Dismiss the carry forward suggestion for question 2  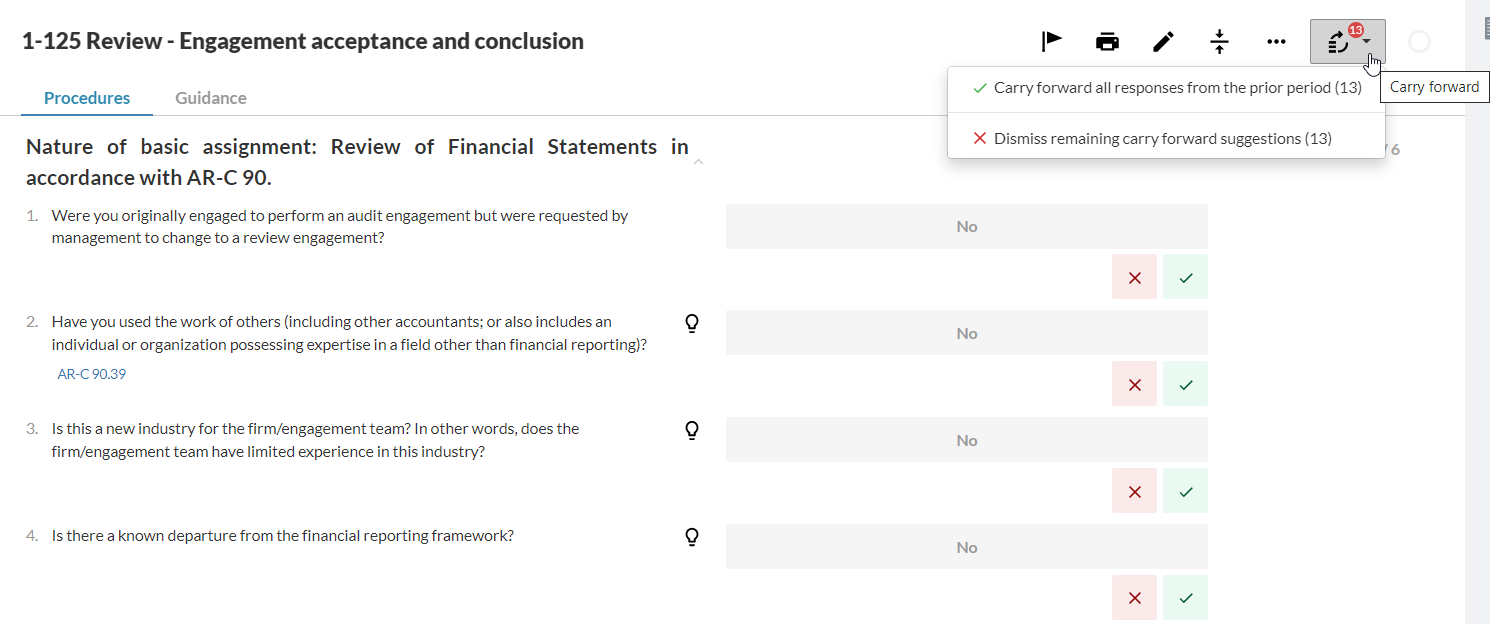pos(1134,384)
